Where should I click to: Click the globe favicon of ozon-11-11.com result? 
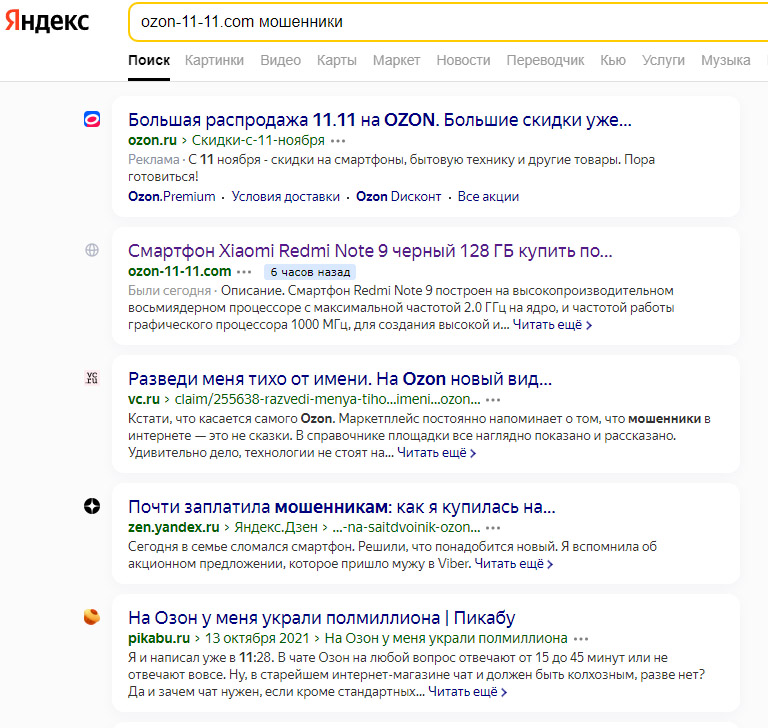point(92,250)
